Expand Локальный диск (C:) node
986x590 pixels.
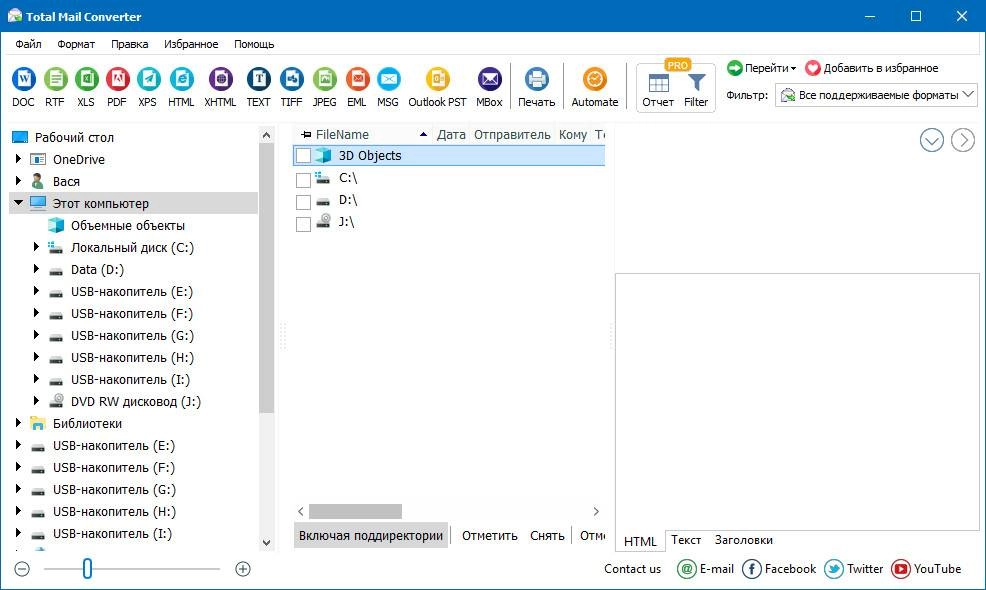(x=36, y=247)
